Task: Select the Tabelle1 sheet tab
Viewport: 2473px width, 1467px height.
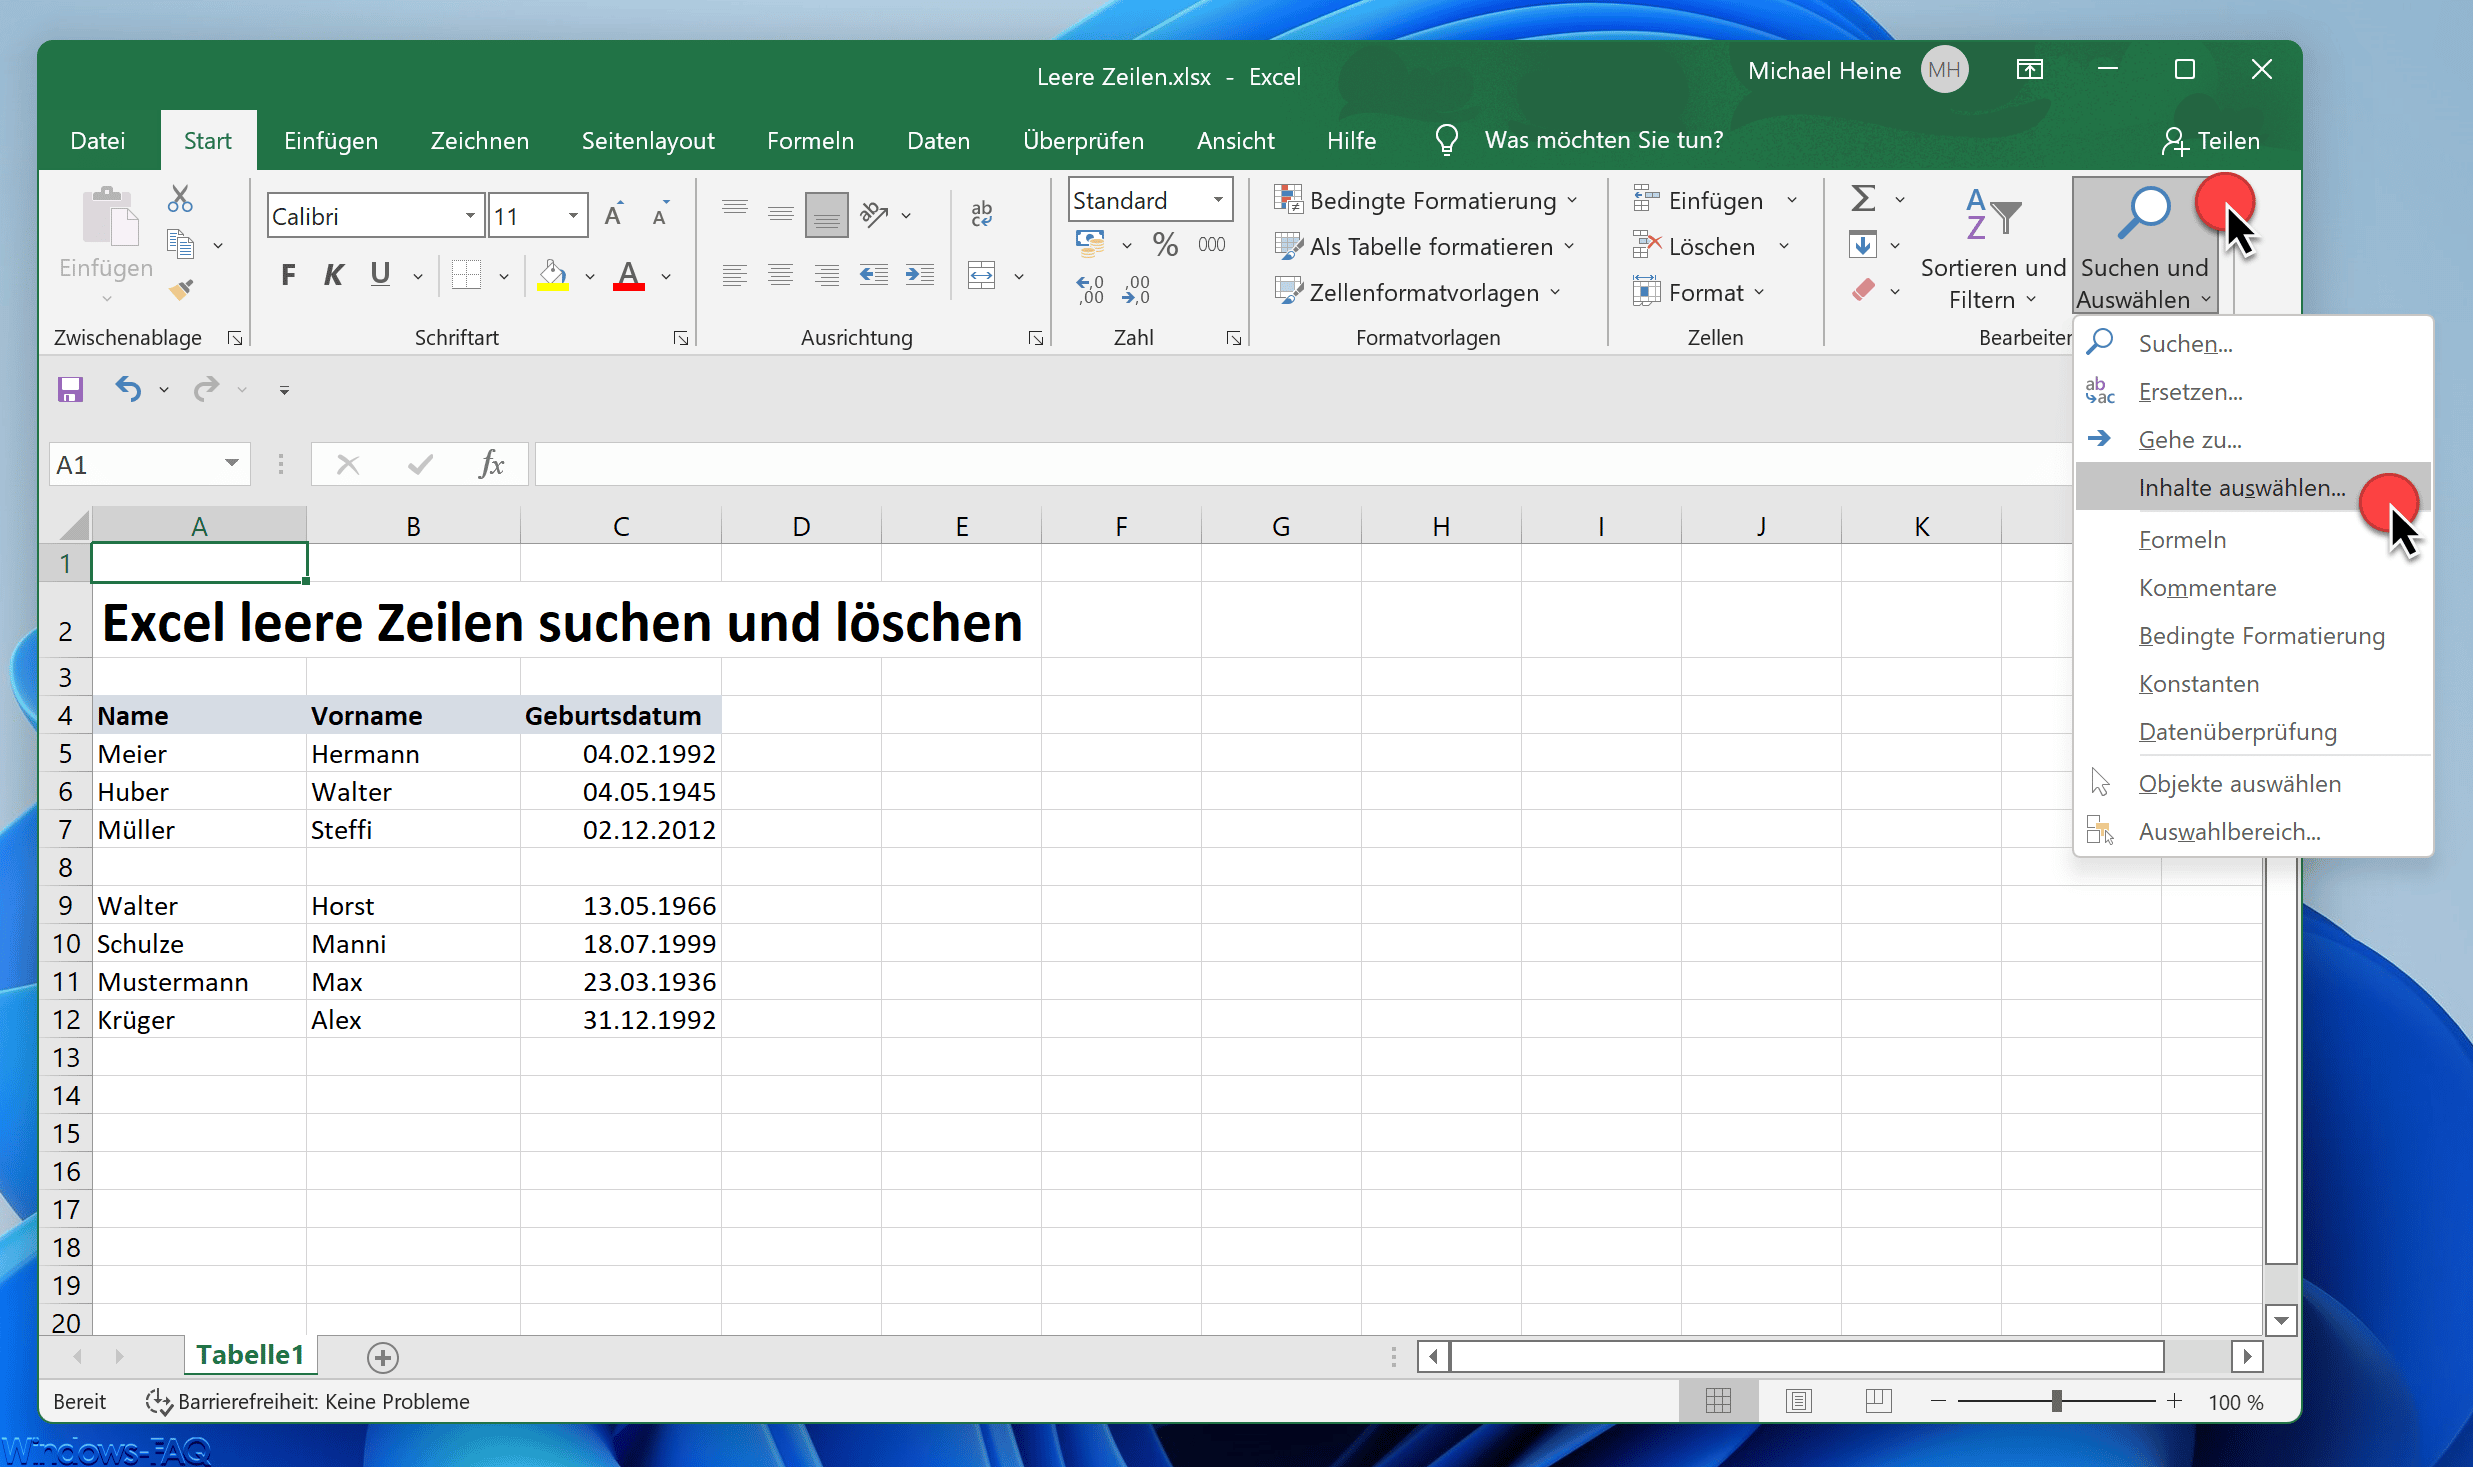Action: [x=250, y=1355]
